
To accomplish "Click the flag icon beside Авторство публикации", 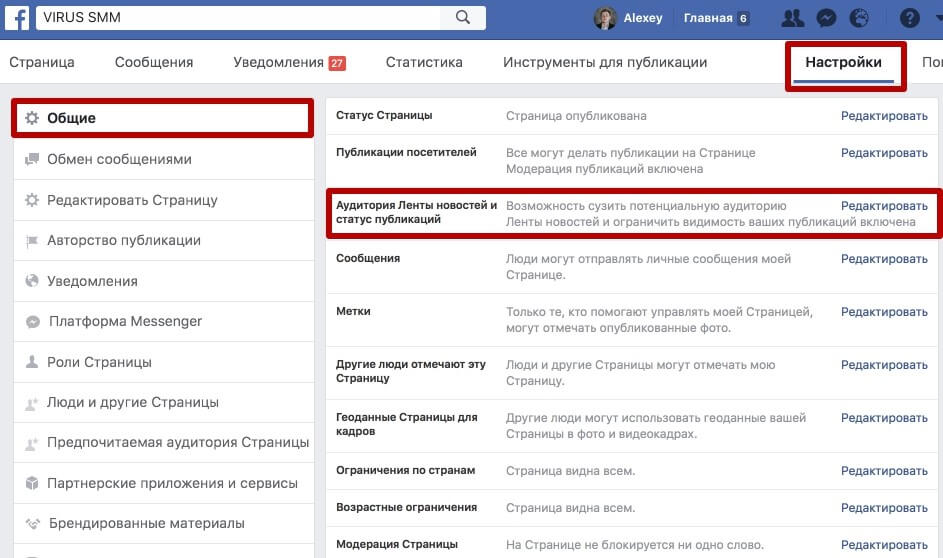I will click(32, 241).
